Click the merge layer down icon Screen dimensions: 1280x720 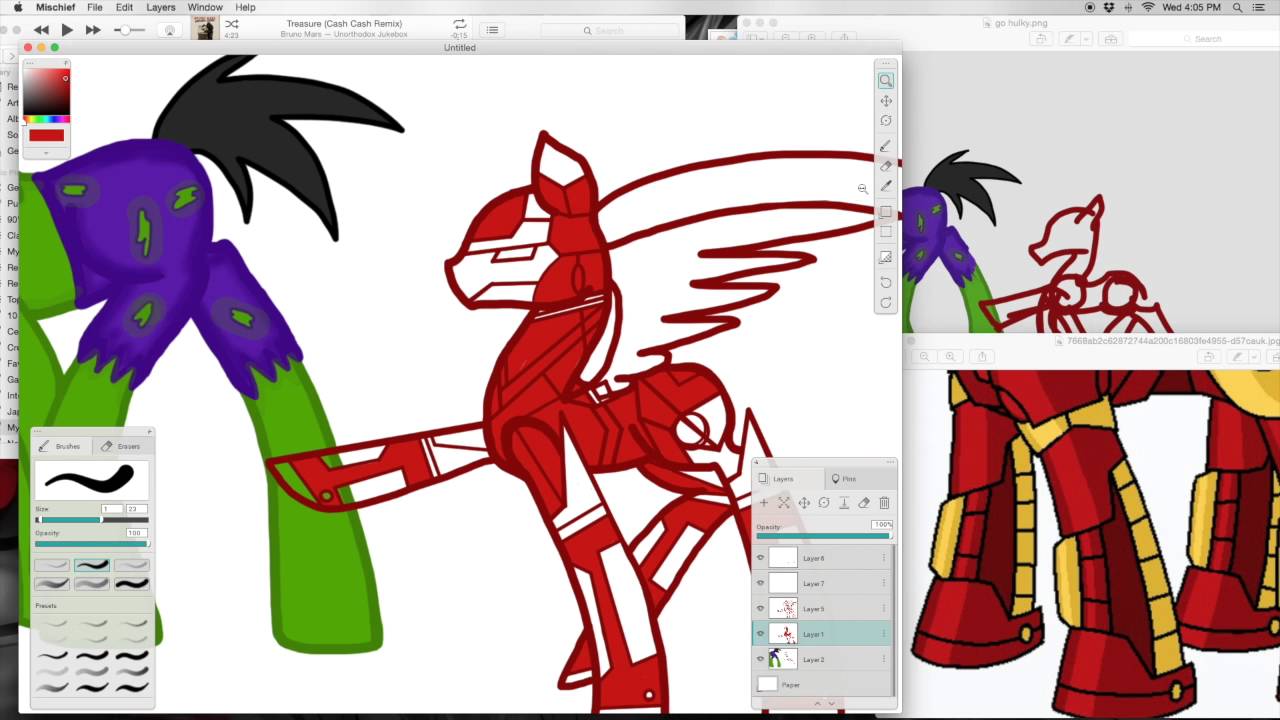(x=844, y=503)
